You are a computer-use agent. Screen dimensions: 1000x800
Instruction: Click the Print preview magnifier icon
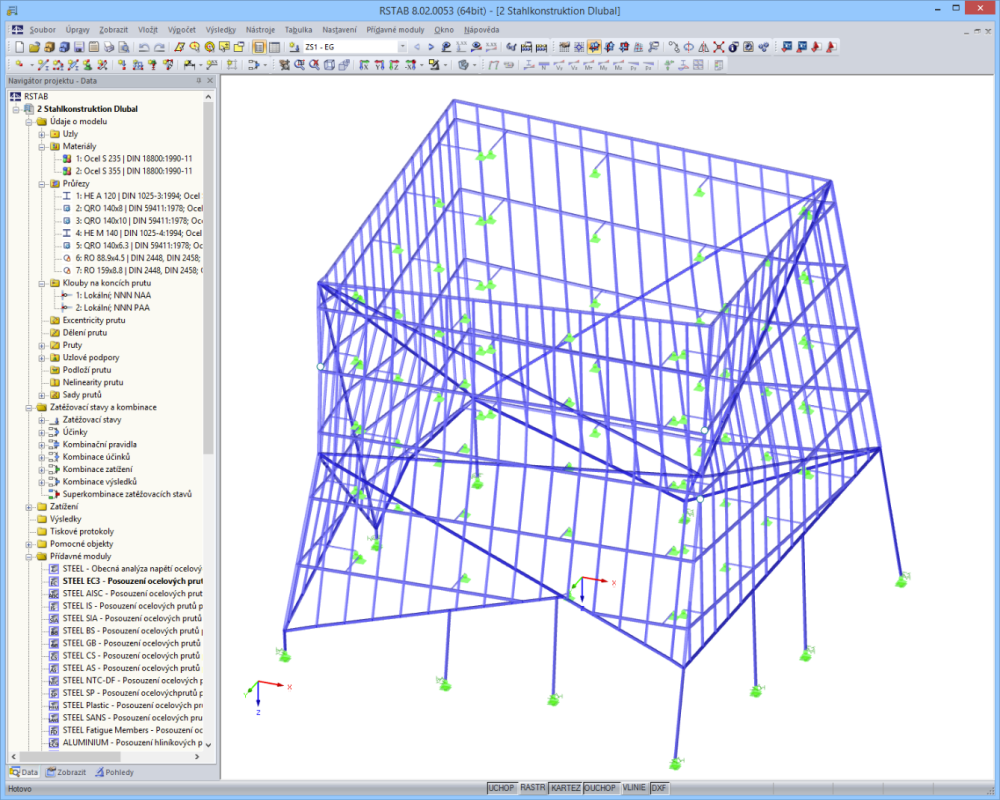point(124,47)
